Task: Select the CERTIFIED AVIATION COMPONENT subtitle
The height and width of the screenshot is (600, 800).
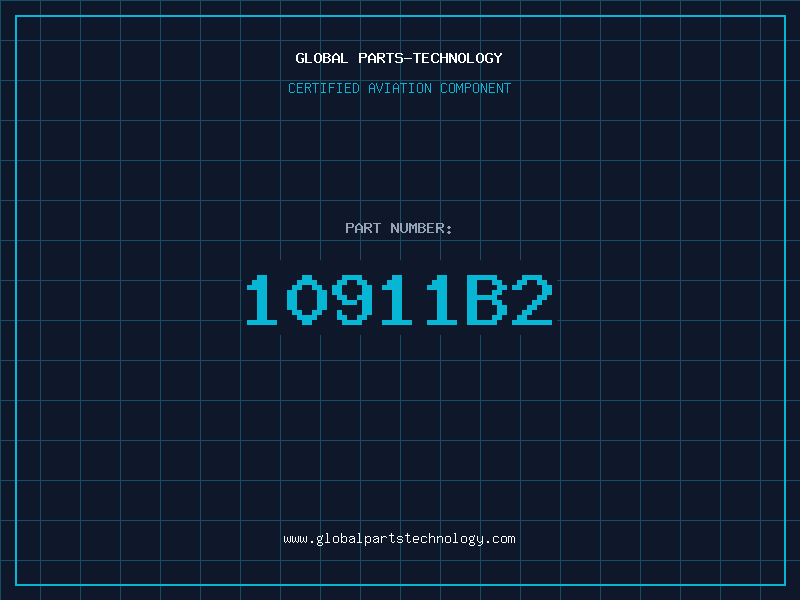Action: (x=399, y=88)
